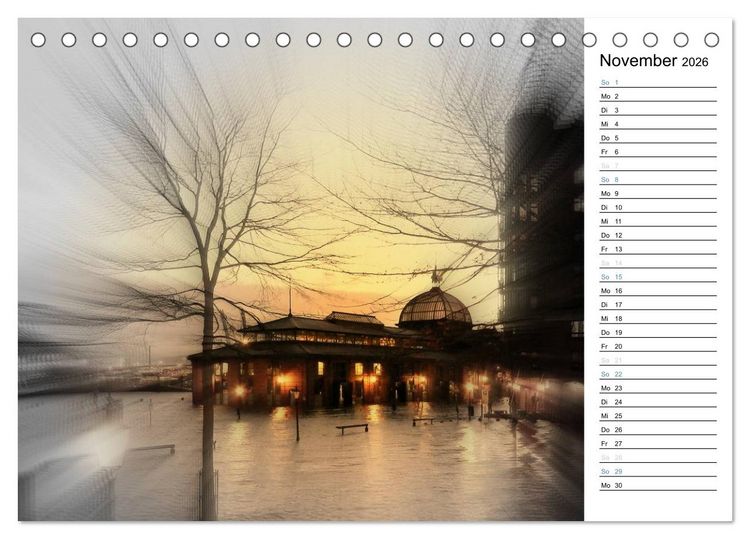Click the 'Mo 23' date entry
The width and height of the screenshot is (750, 539).
pyautogui.click(x=658, y=387)
